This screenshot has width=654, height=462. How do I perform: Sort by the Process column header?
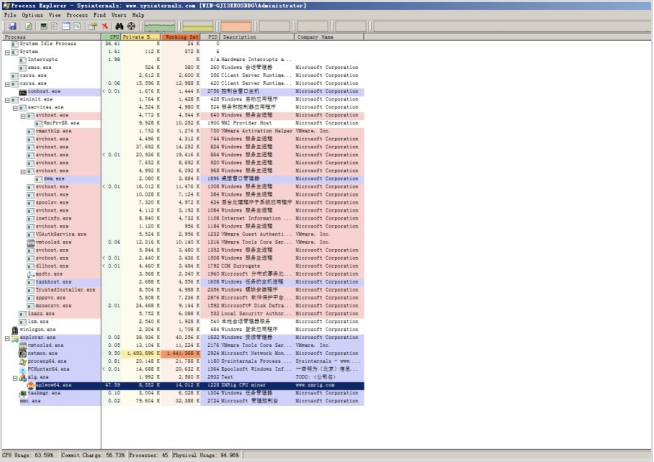coord(51,37)
